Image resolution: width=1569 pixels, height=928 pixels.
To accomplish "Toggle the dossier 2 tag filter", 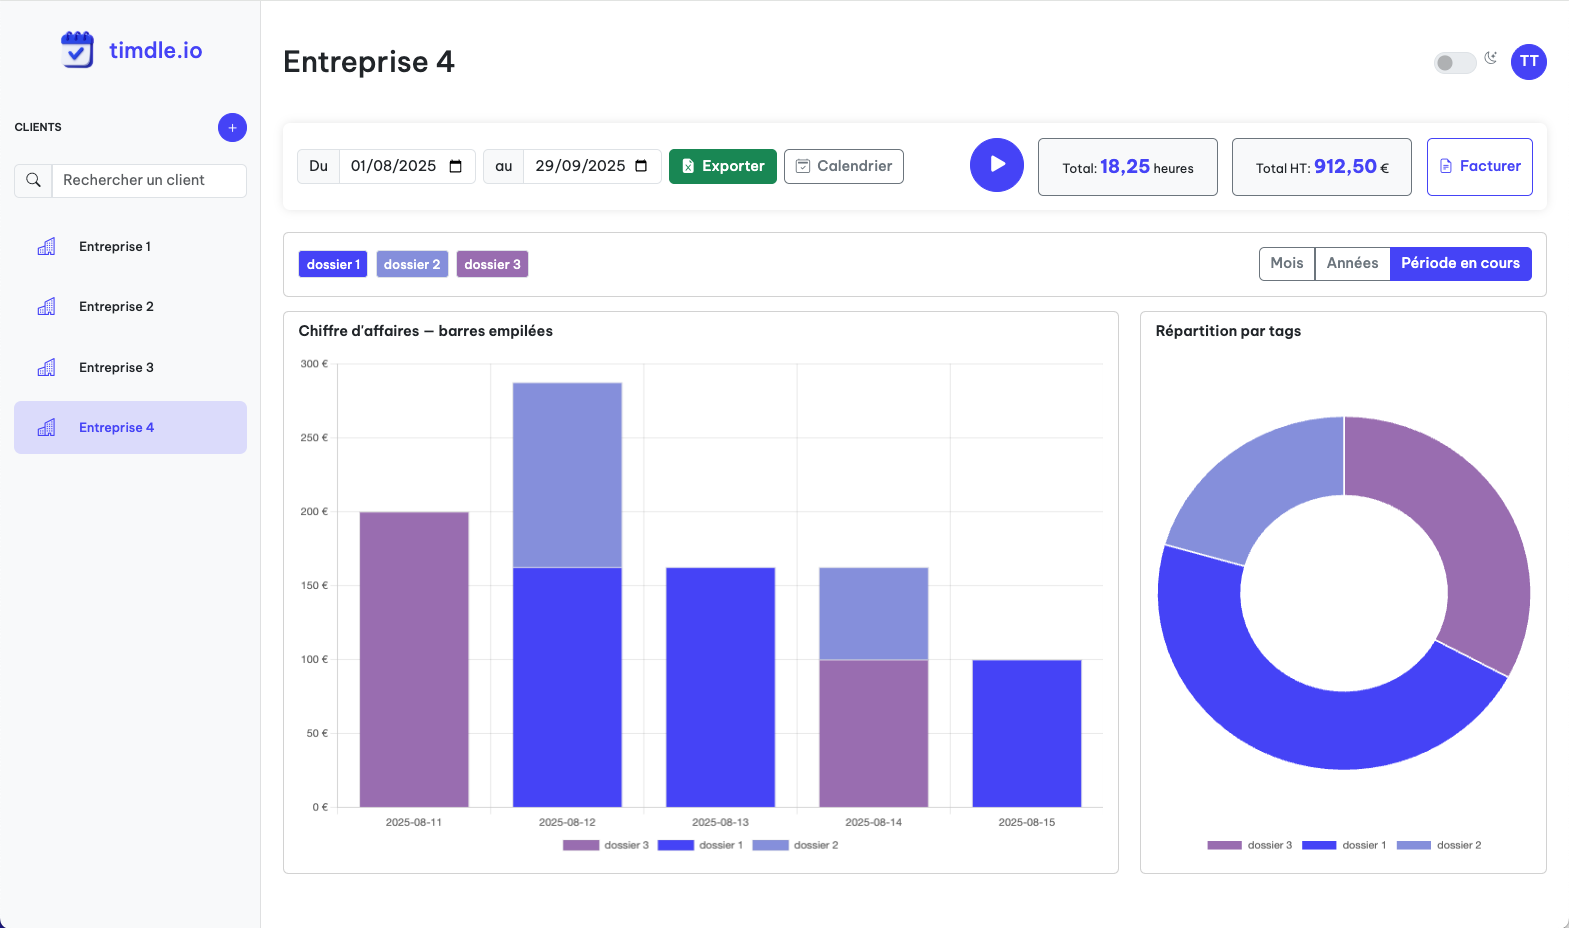I will point(412,264).
